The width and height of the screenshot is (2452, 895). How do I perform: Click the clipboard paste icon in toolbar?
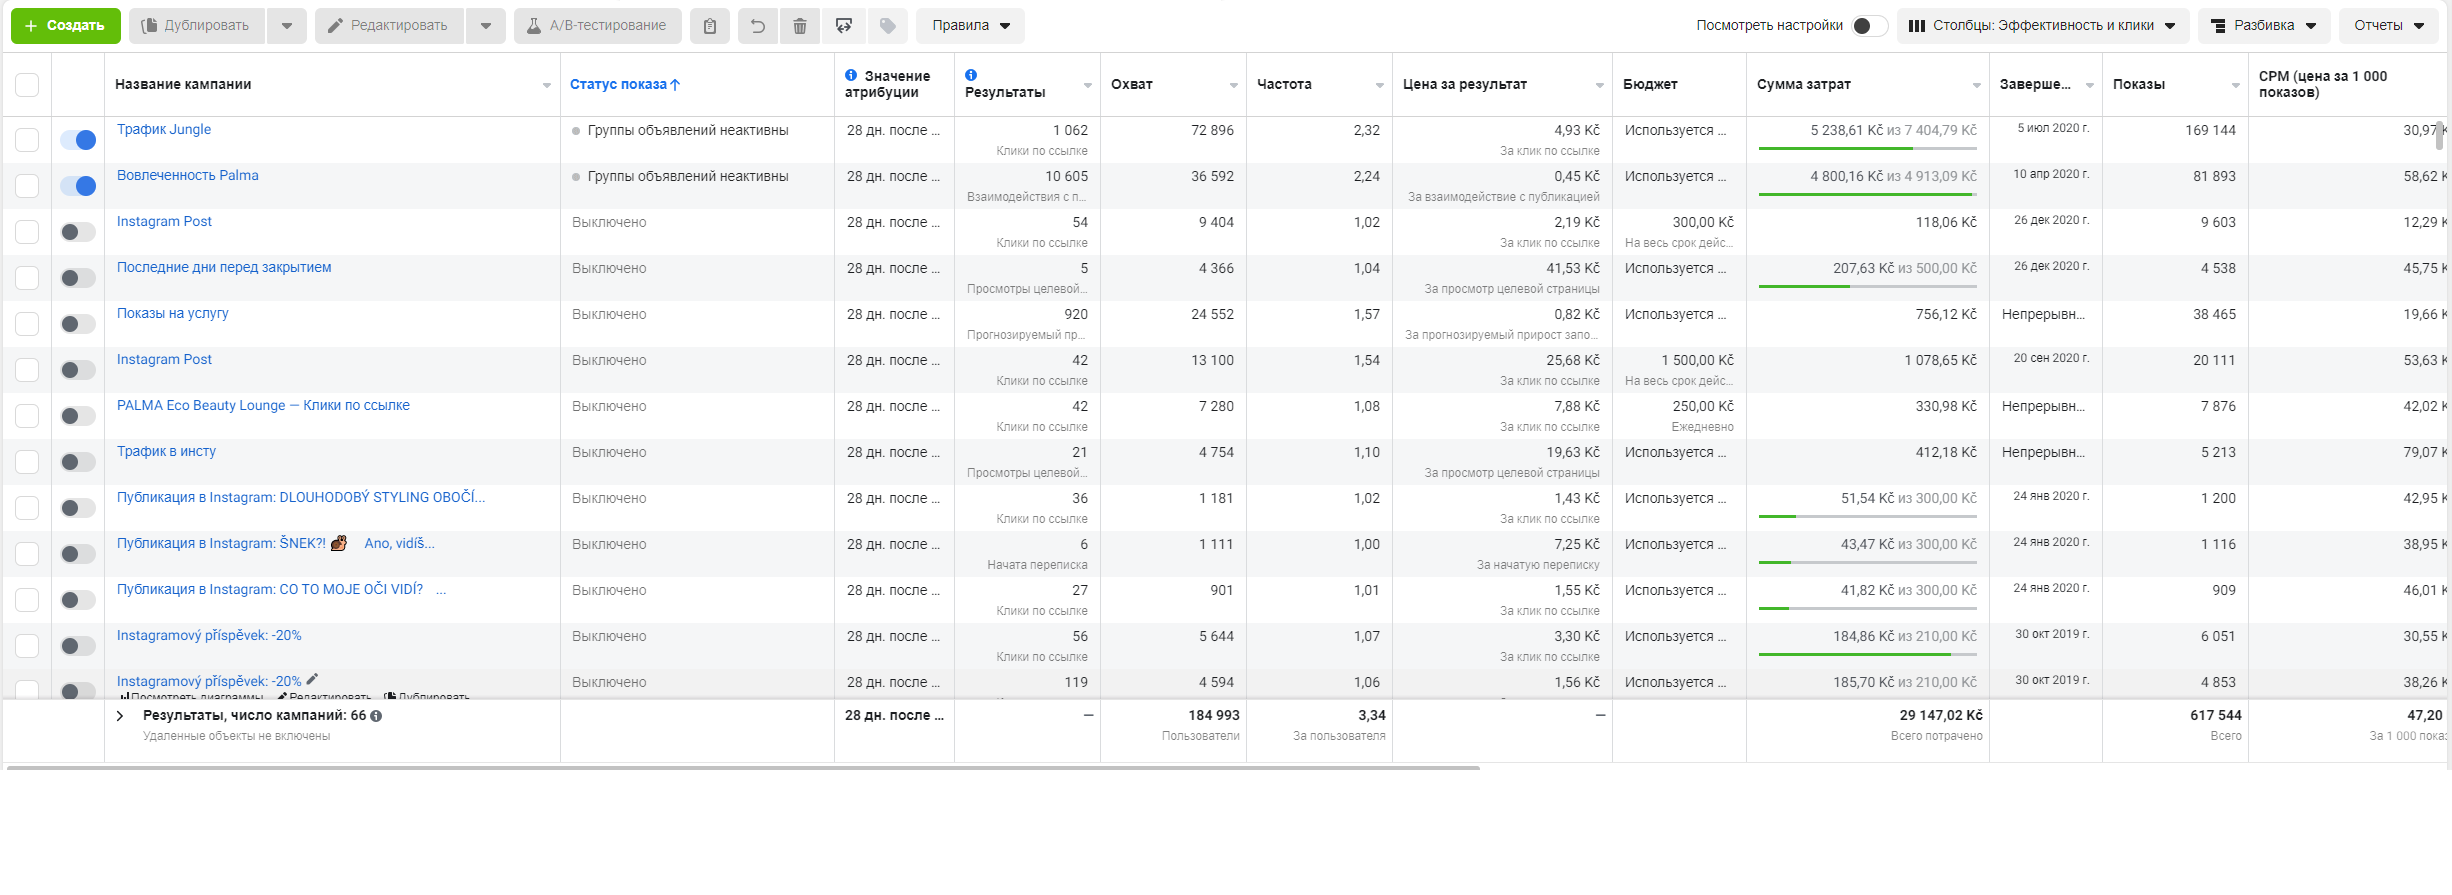[x=709, y=26]
